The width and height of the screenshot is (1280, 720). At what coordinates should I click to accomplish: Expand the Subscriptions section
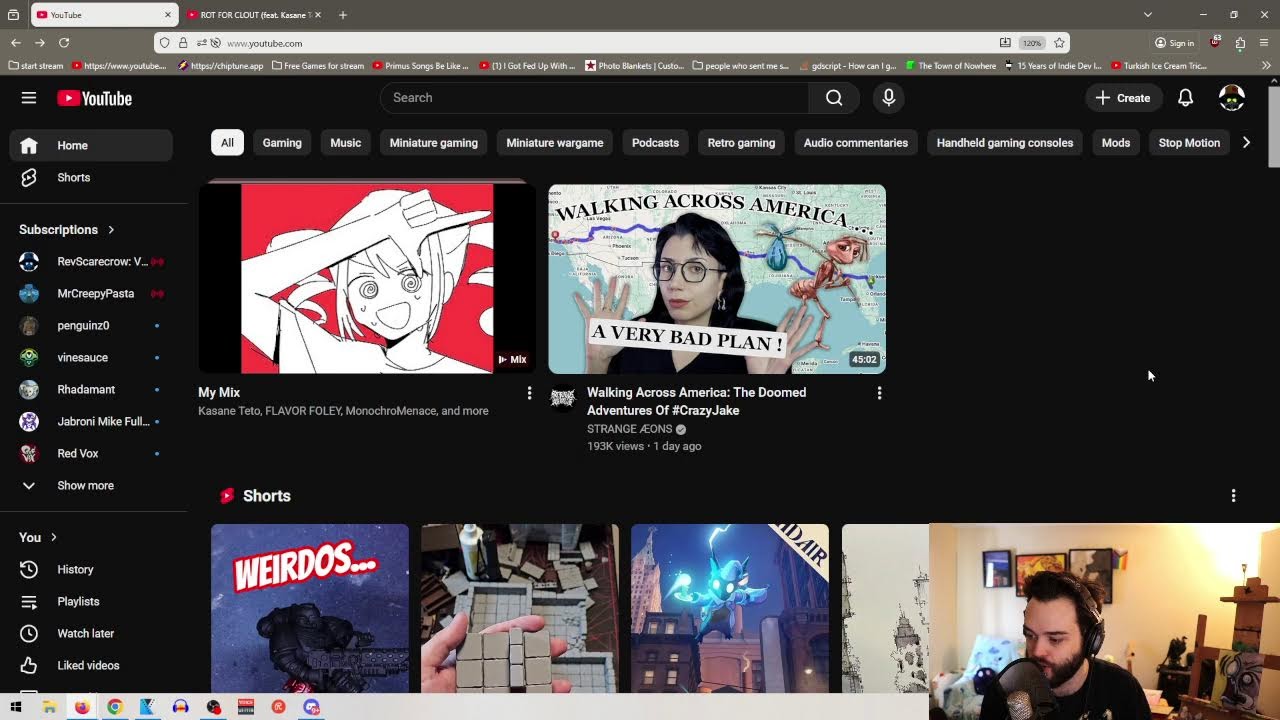pyautogui.click(x=66, y=230)
